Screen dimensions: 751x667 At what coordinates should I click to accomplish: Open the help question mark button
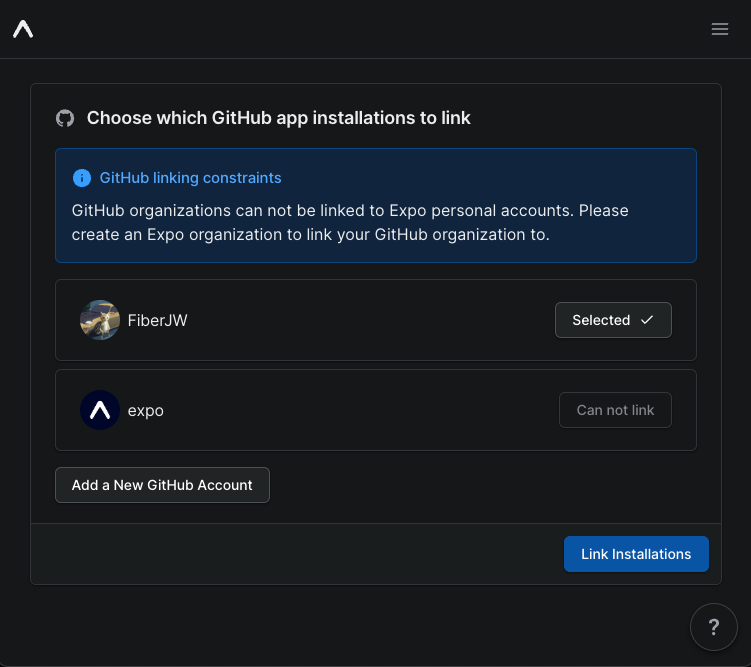(714, 627)
